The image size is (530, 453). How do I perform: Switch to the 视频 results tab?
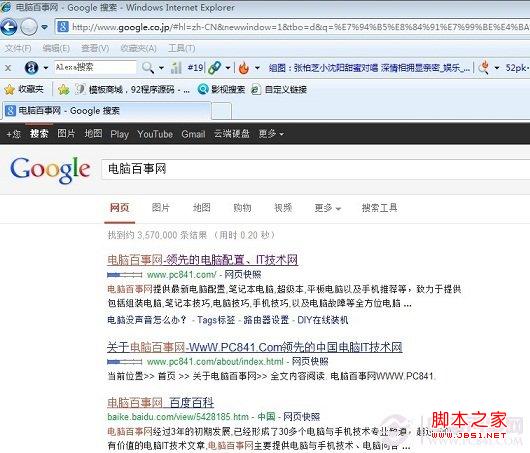tap(283, 208)
